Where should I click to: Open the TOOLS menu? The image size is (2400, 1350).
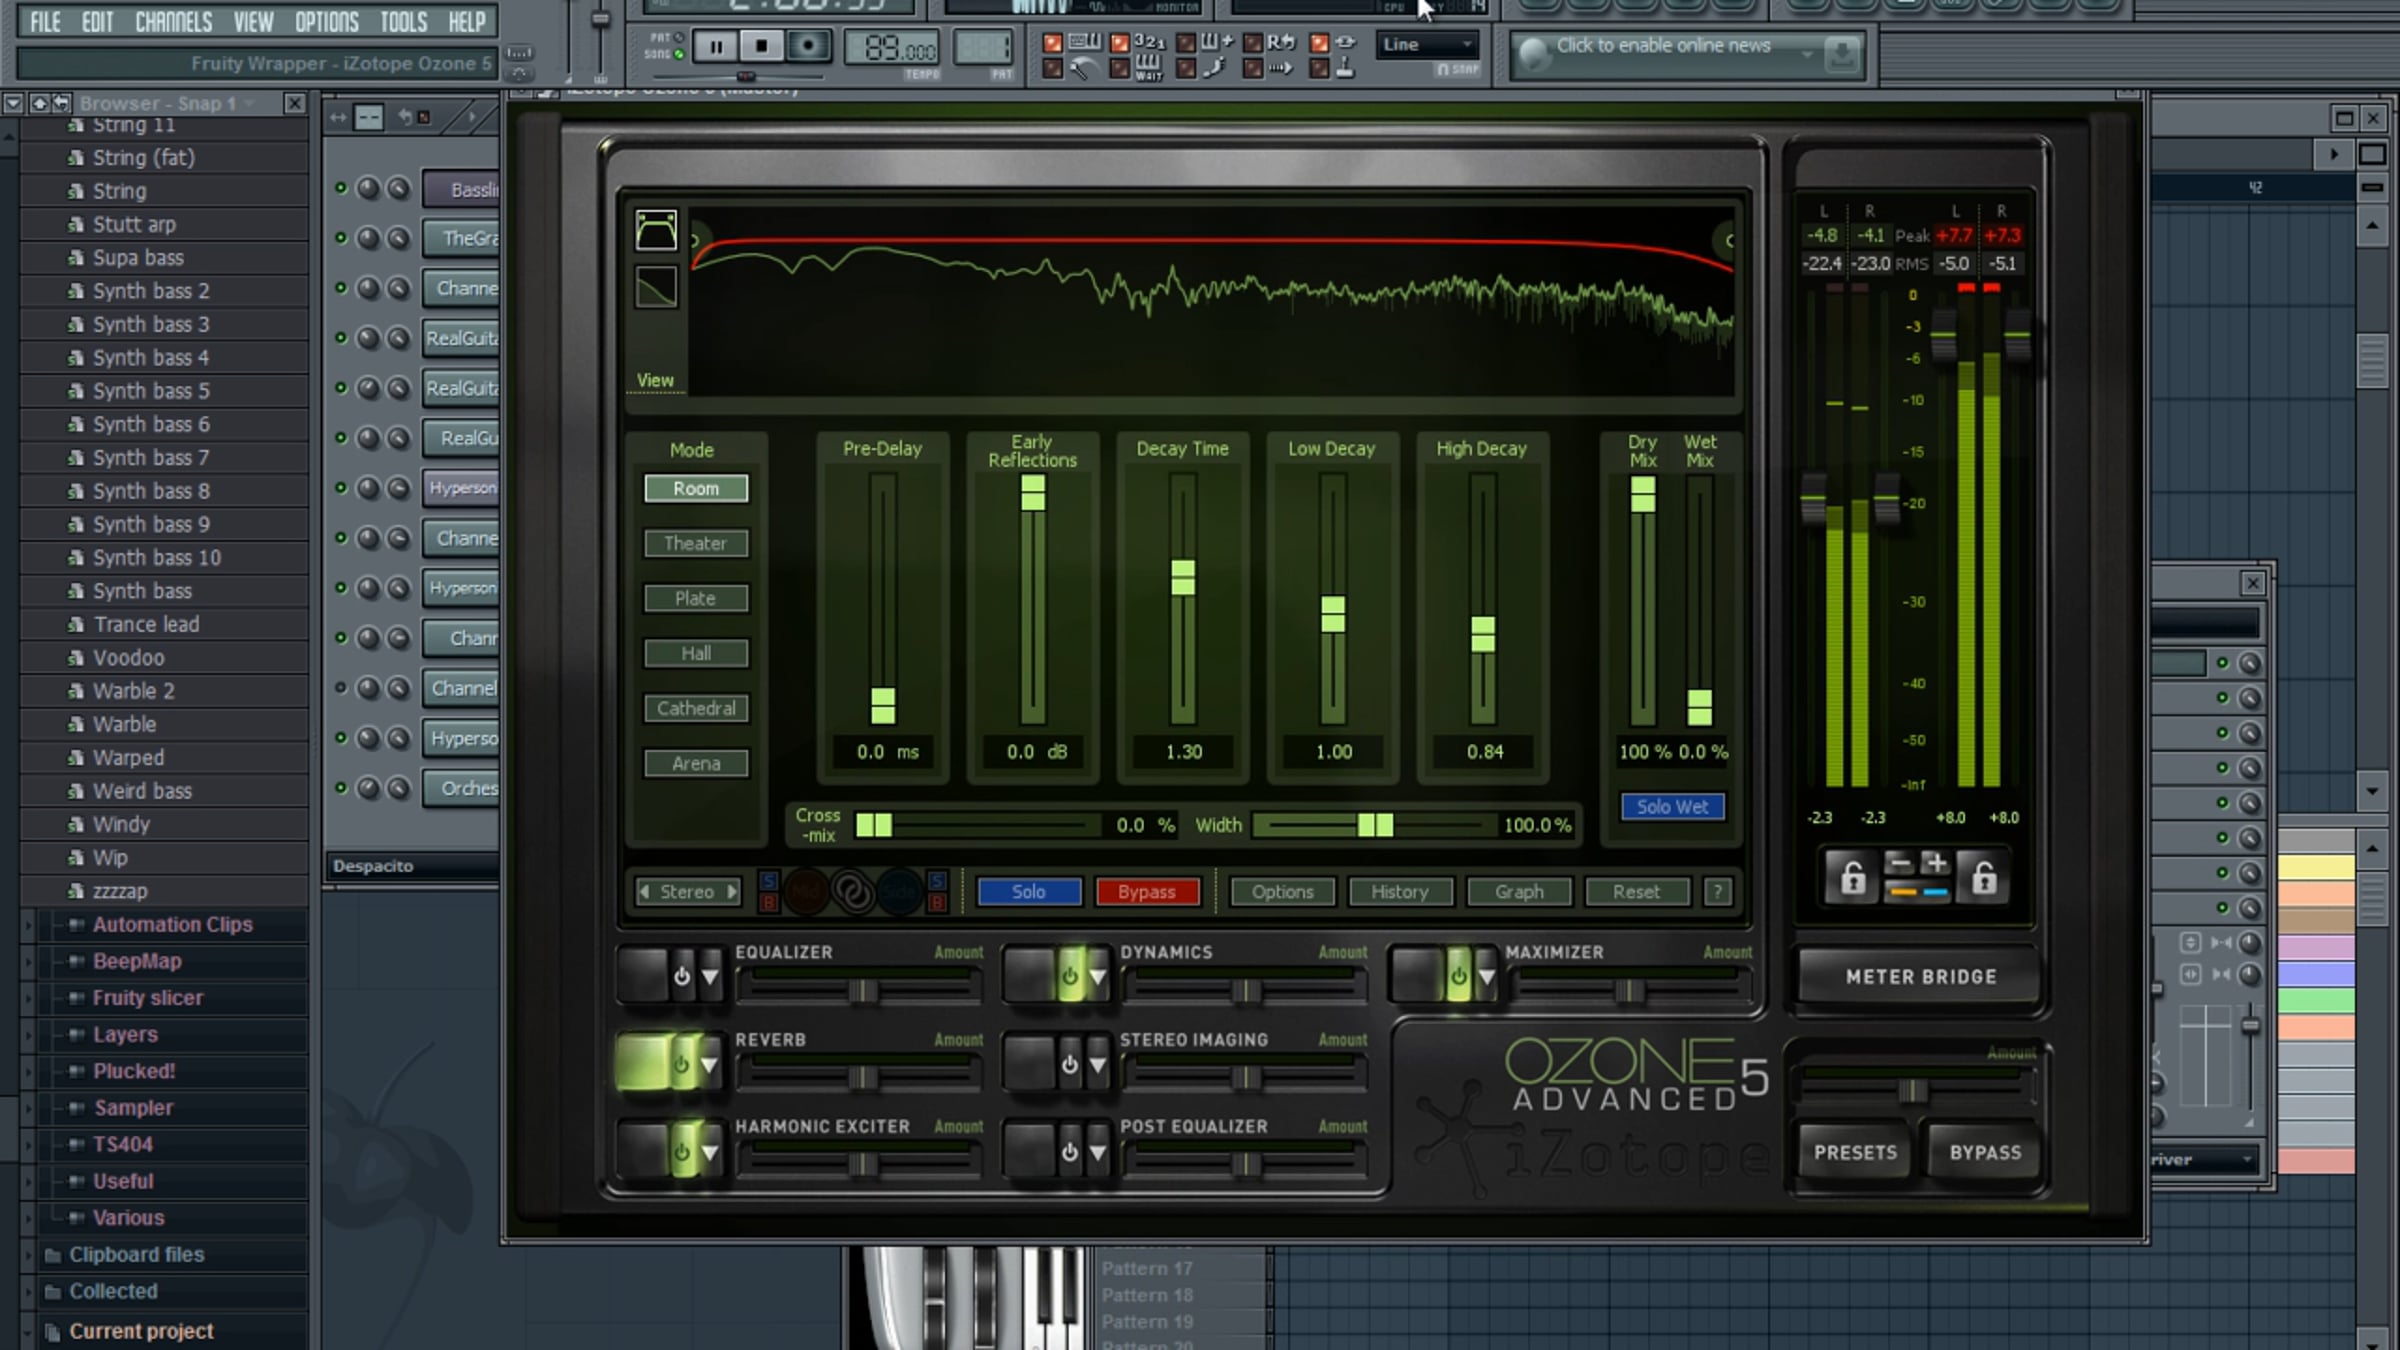403,22
